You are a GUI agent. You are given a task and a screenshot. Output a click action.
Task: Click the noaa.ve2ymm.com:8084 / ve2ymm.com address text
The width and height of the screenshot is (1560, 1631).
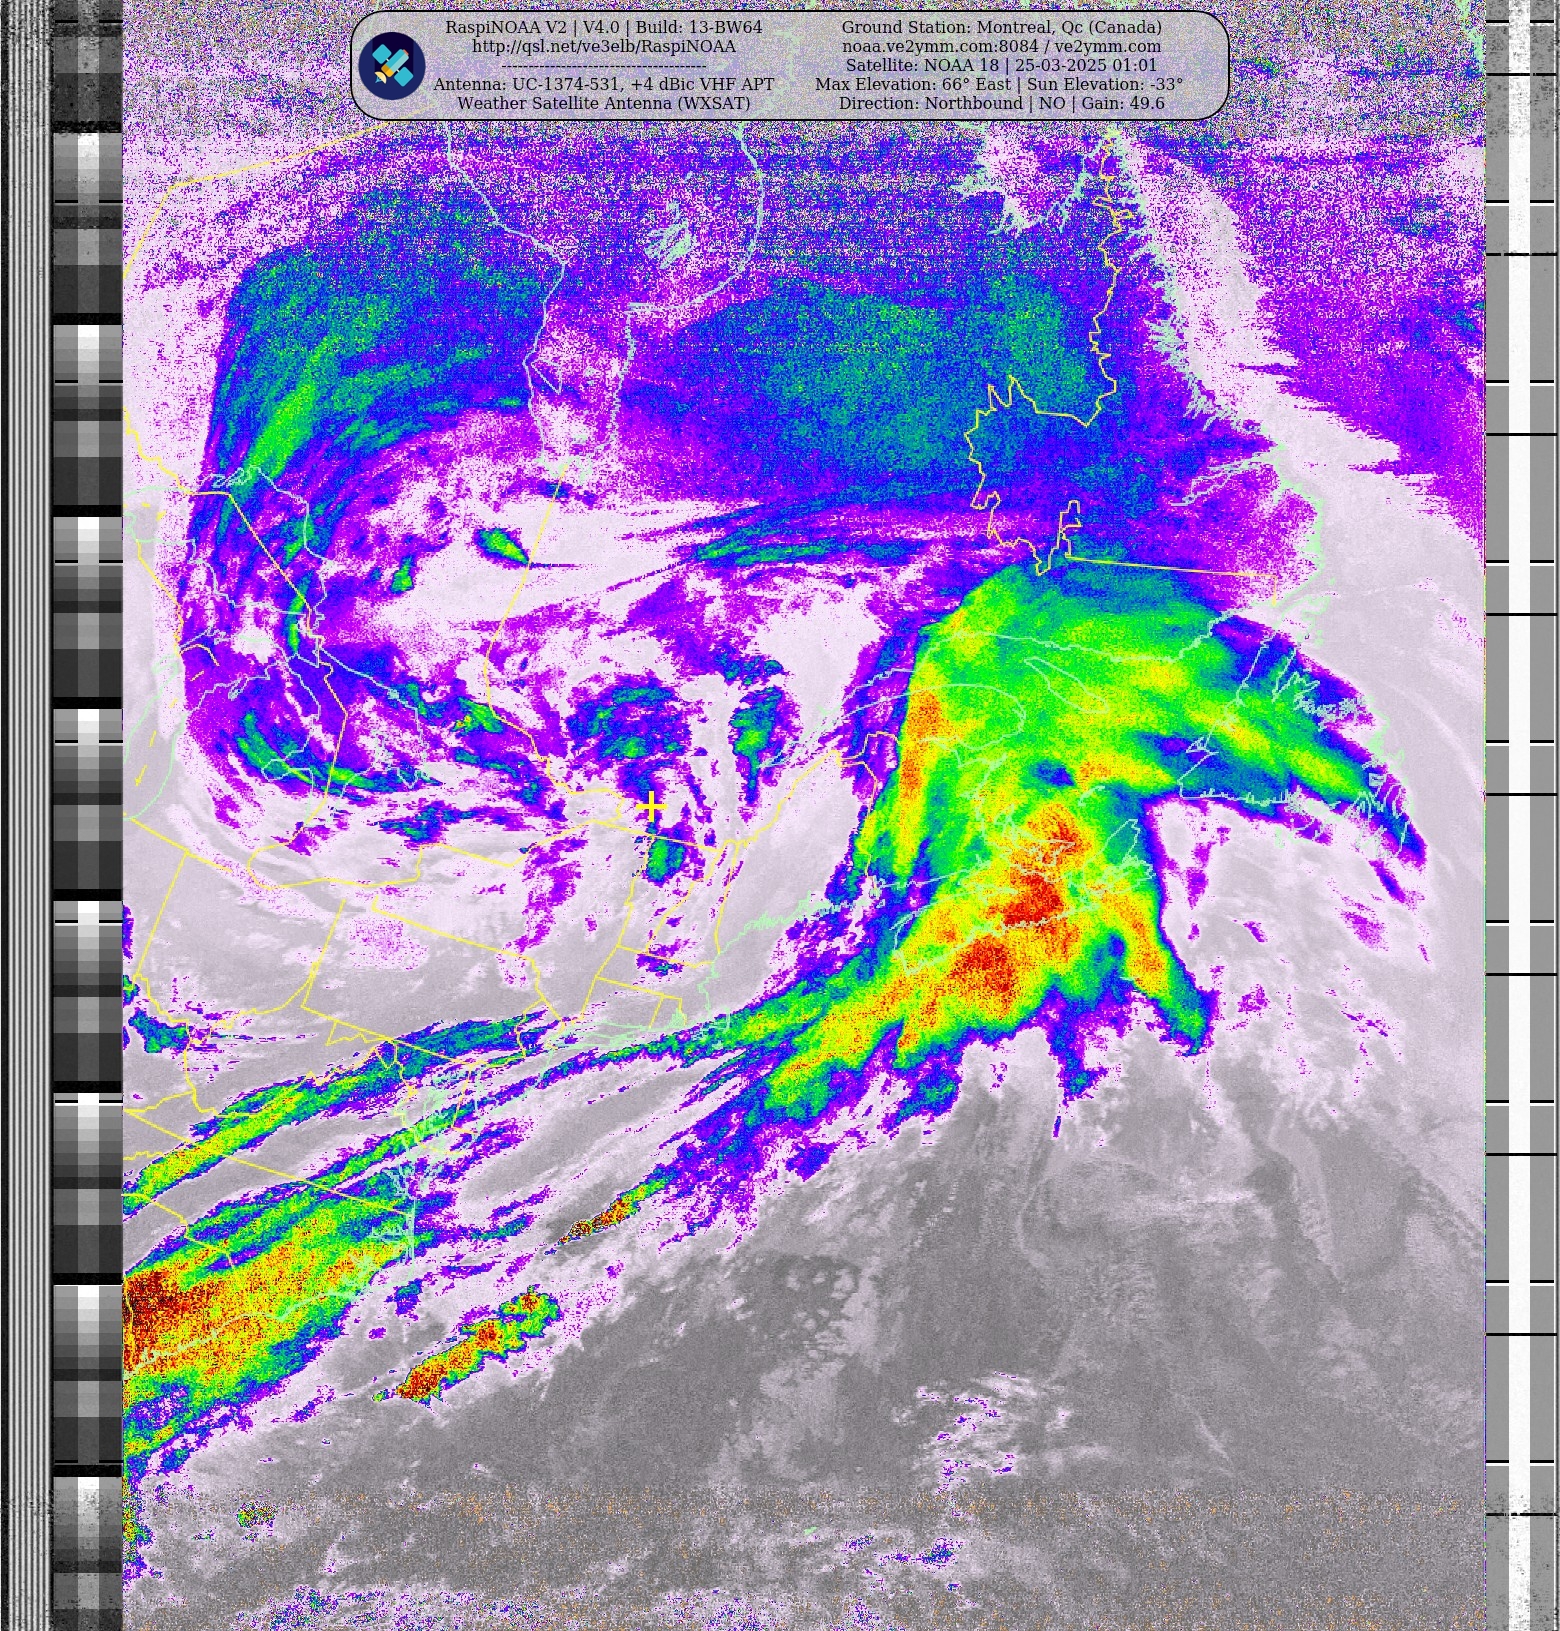pos(1001,46)
